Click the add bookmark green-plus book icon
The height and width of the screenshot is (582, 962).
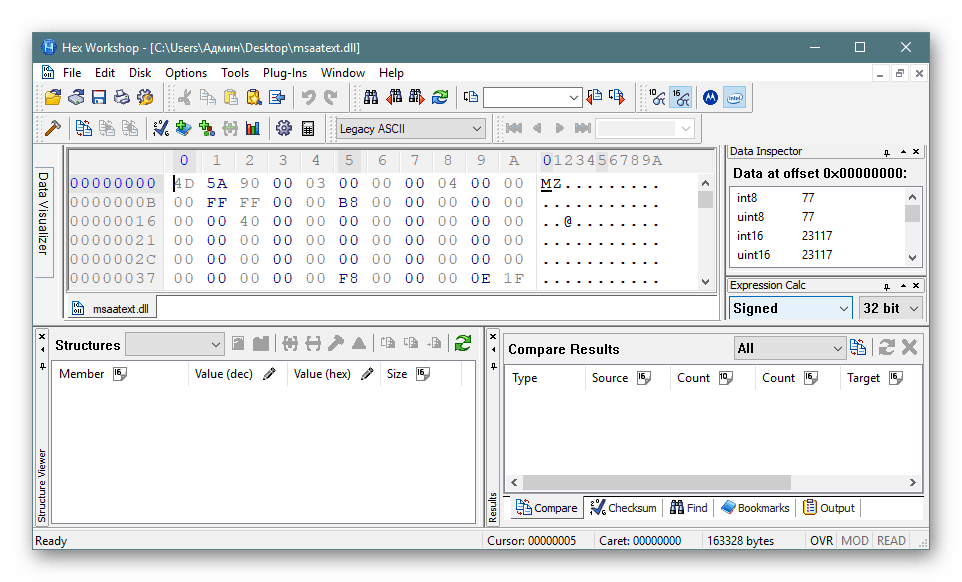[x=183, y=128]
